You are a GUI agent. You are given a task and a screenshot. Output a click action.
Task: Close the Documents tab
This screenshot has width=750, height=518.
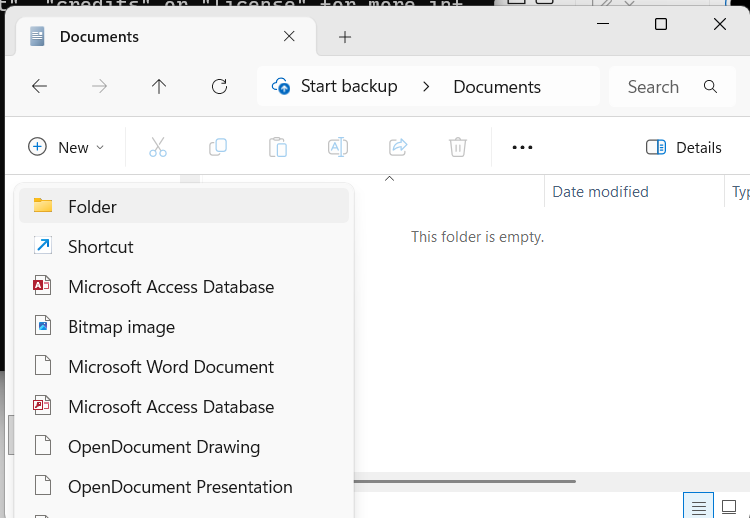coord(289,36)
